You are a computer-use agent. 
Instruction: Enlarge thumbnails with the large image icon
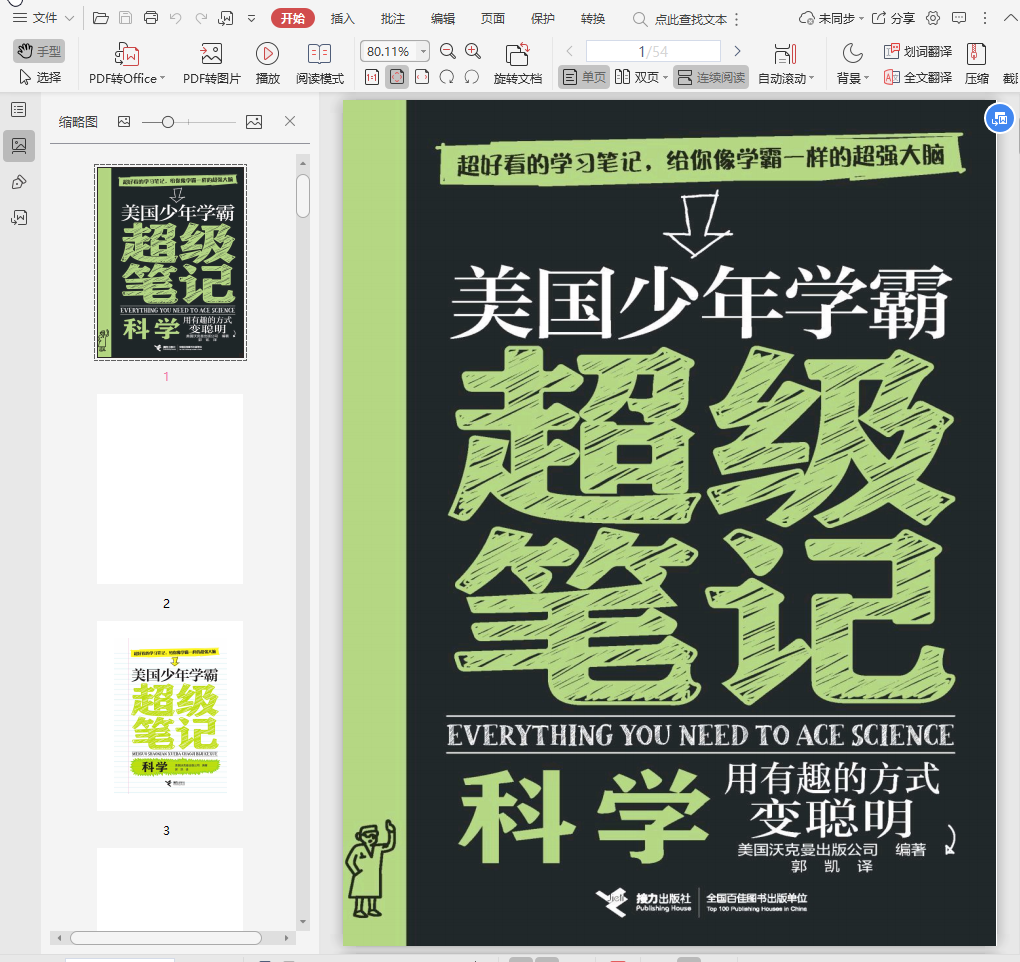pos(254,122)
